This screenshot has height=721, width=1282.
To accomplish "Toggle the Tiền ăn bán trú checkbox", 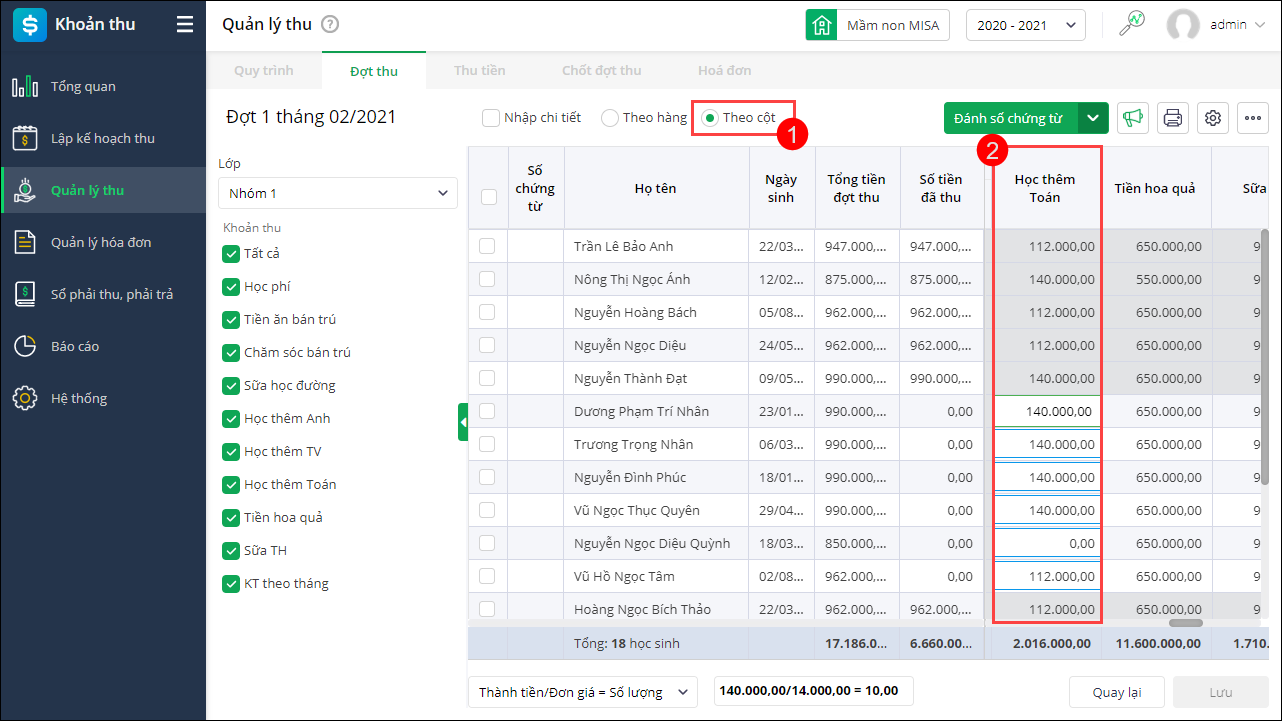I will click(231, 320).
